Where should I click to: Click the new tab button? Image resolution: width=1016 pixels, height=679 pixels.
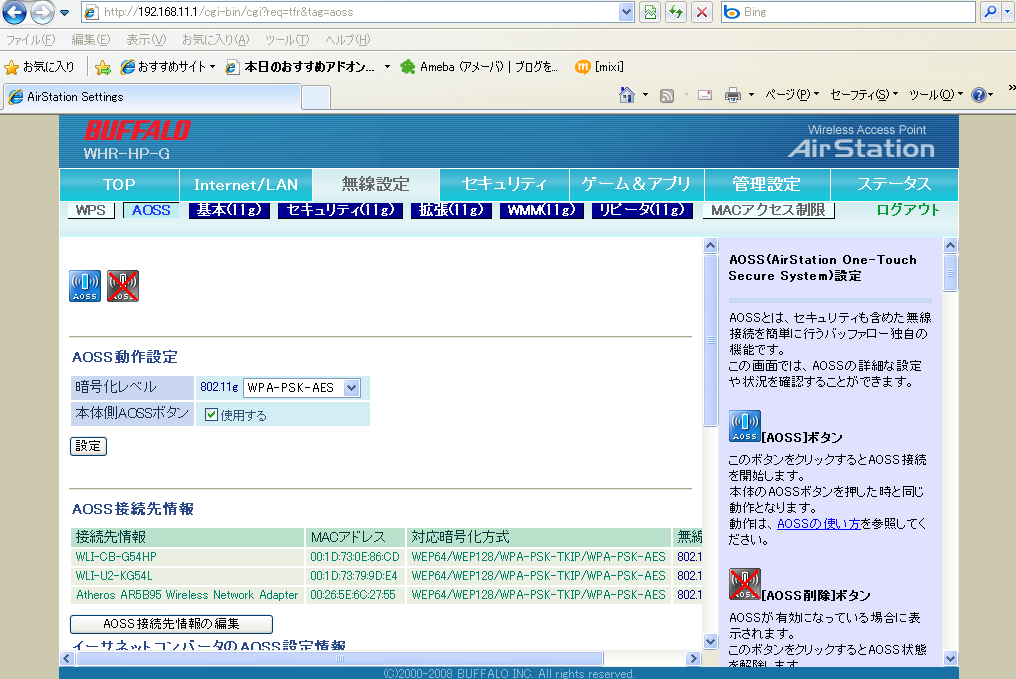(316, 97)
